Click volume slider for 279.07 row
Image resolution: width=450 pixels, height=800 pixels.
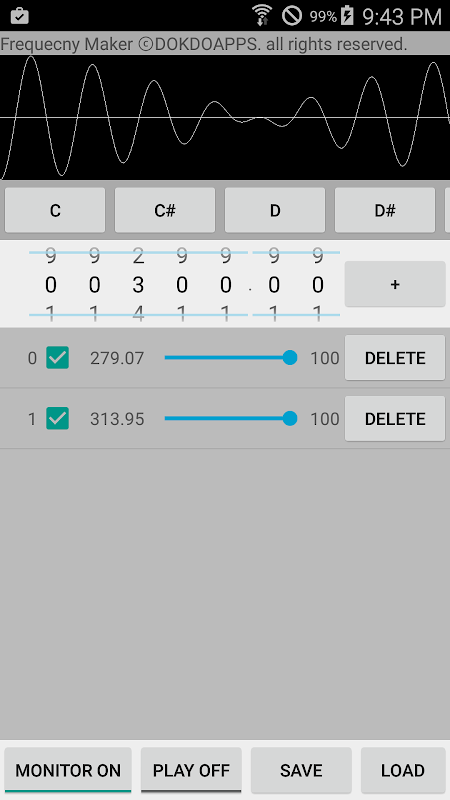click(x=228, y=358)
